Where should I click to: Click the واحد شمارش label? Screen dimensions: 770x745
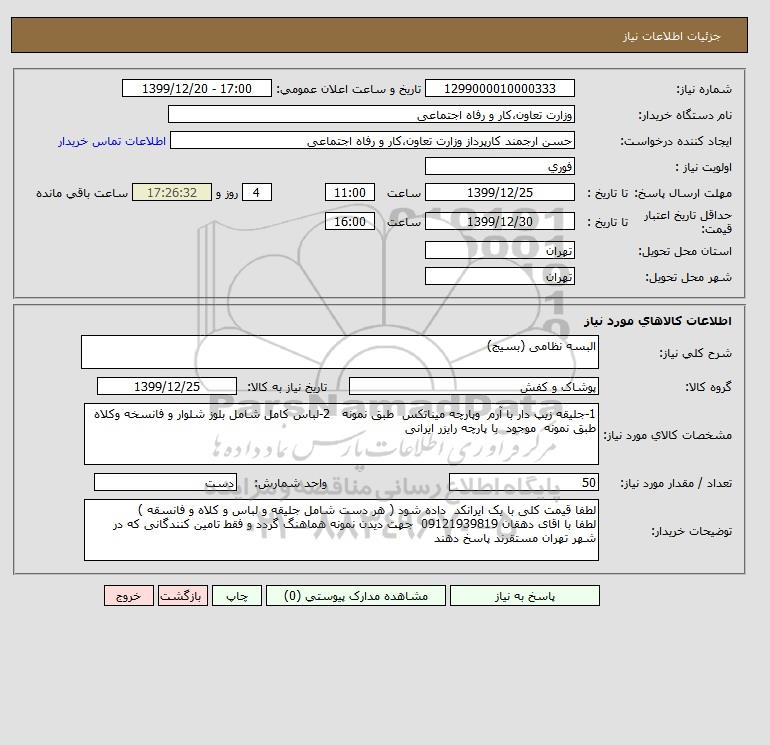tap(290, 483)
